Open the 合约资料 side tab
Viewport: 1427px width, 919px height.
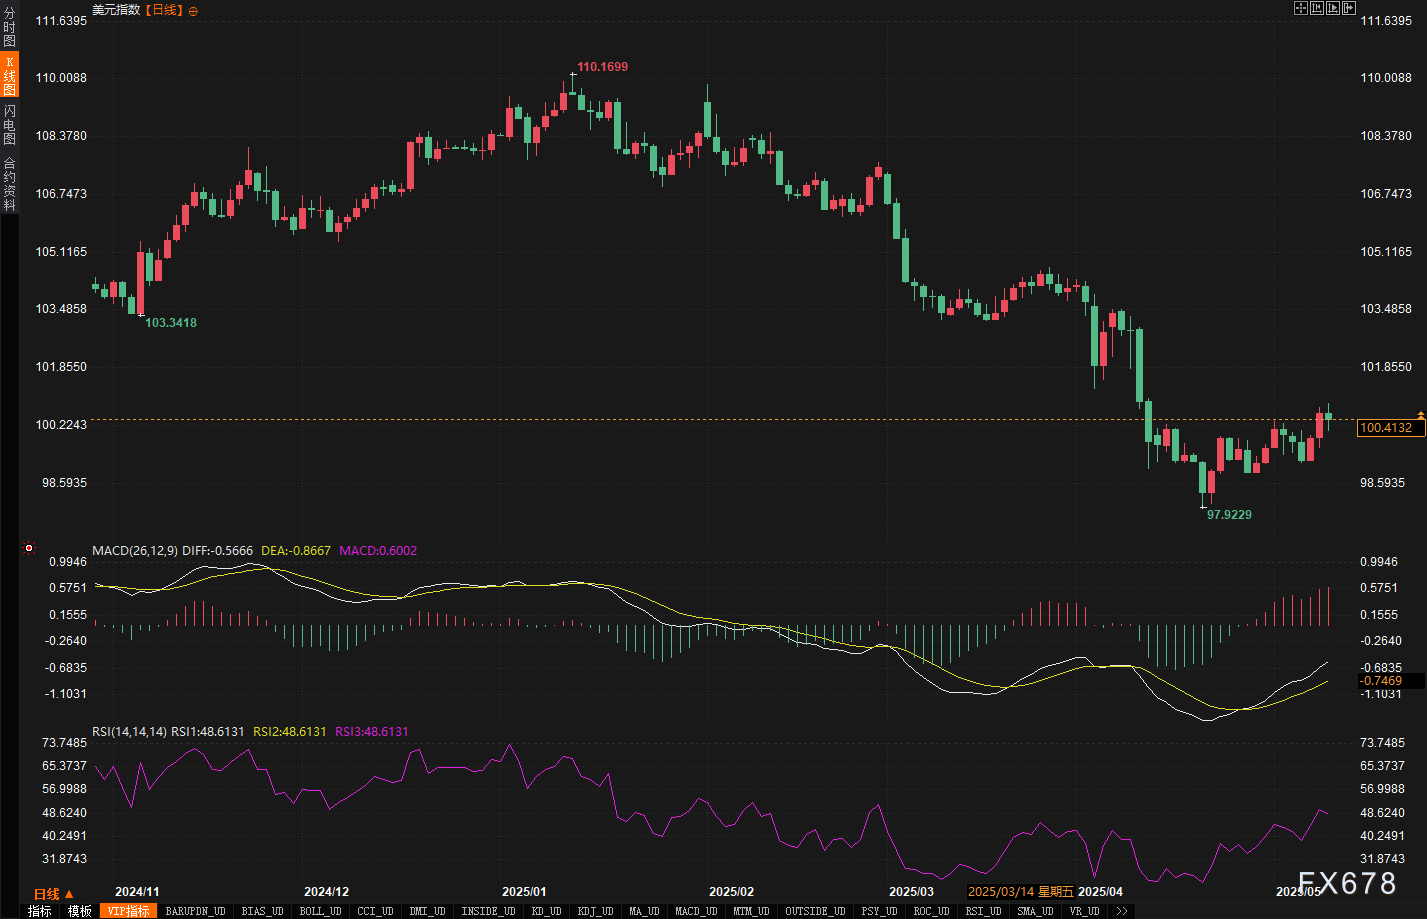point(9,184)
